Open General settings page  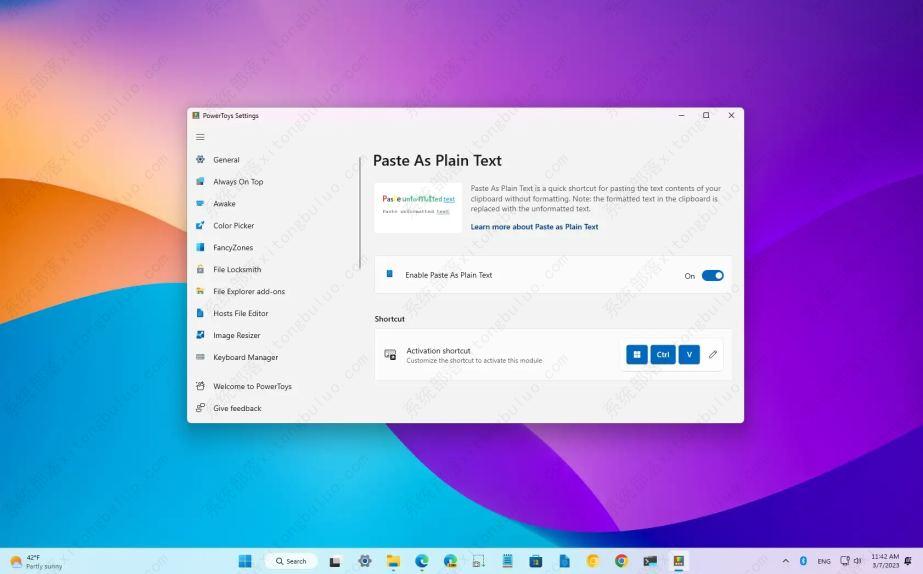tap(226, 160)
